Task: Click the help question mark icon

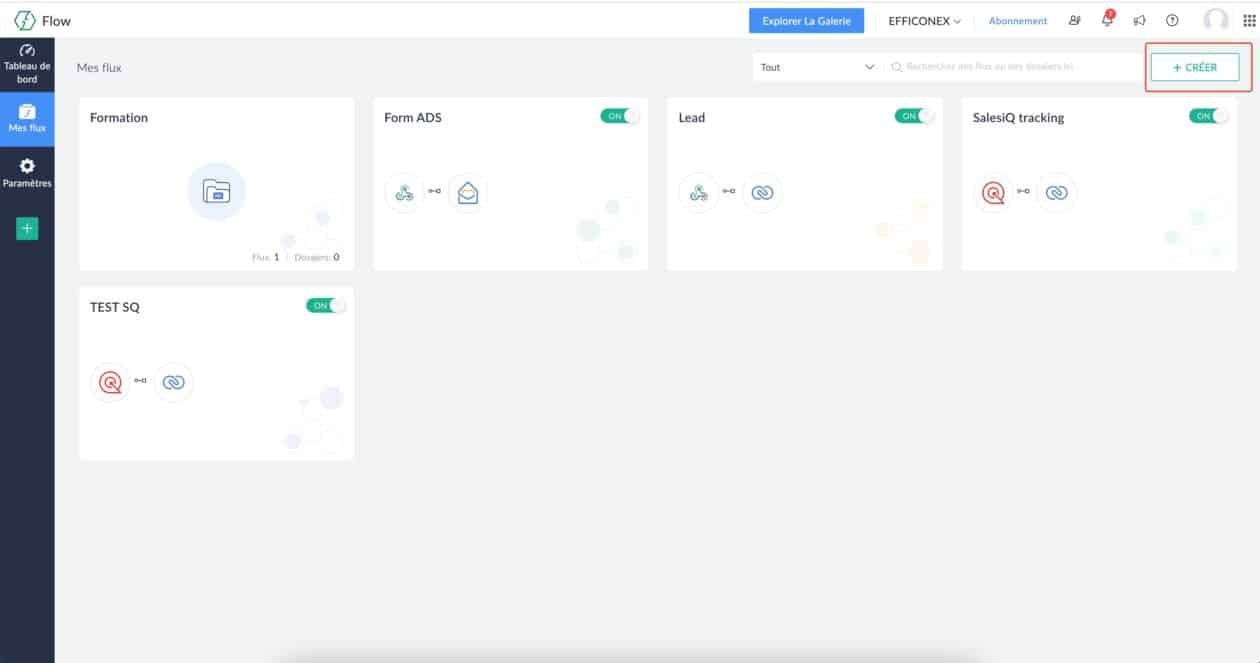Action: coord(1172,21)
